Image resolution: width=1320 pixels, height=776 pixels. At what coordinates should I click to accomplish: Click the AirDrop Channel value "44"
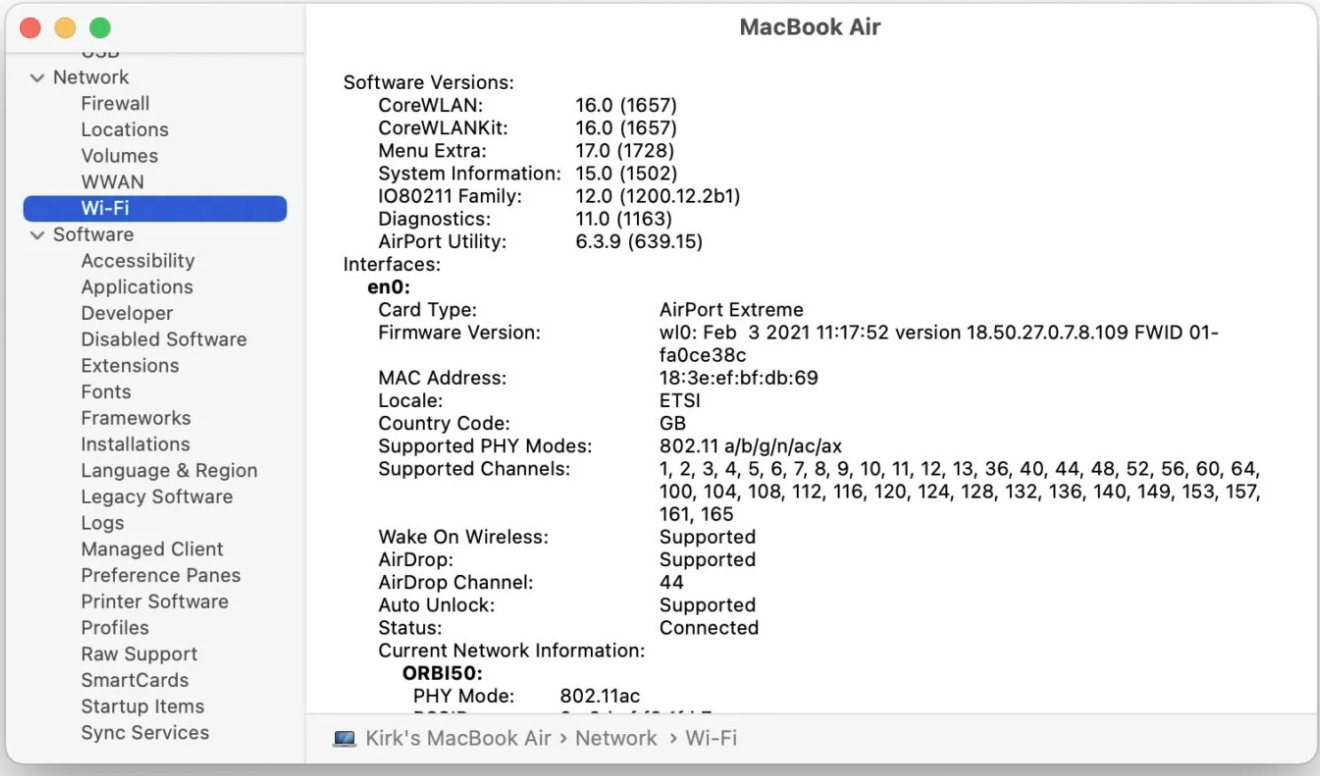tap(672, 582)
